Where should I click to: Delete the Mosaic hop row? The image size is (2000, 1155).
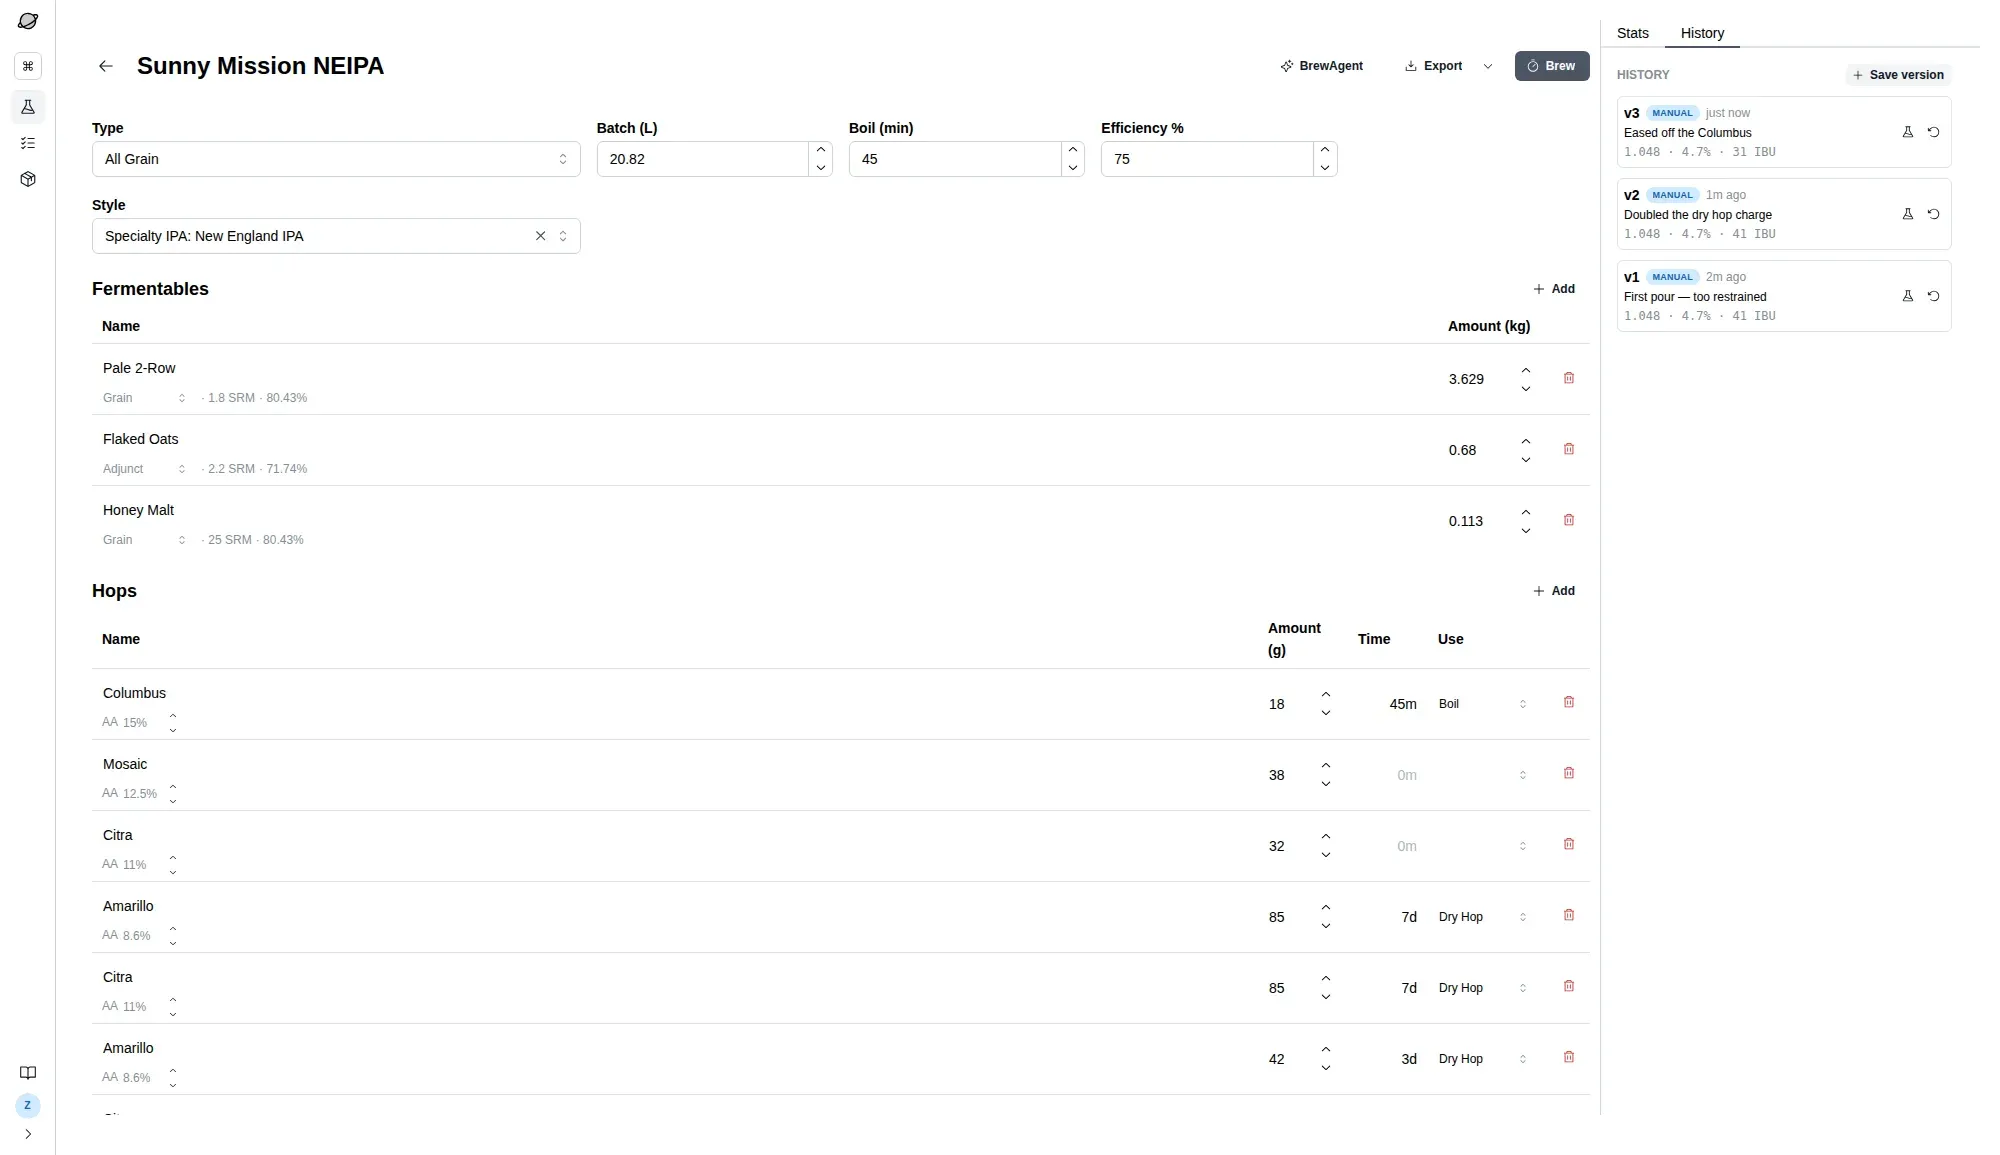tap(1569, 773)
